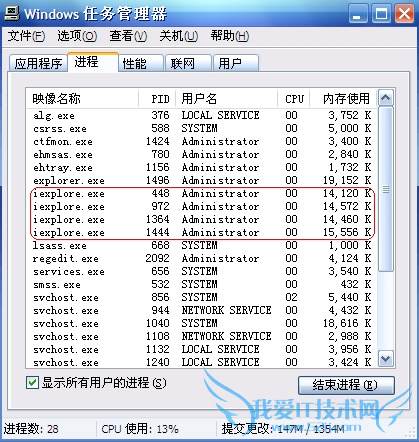Open the 文件(F) menu

pos(26,36)
